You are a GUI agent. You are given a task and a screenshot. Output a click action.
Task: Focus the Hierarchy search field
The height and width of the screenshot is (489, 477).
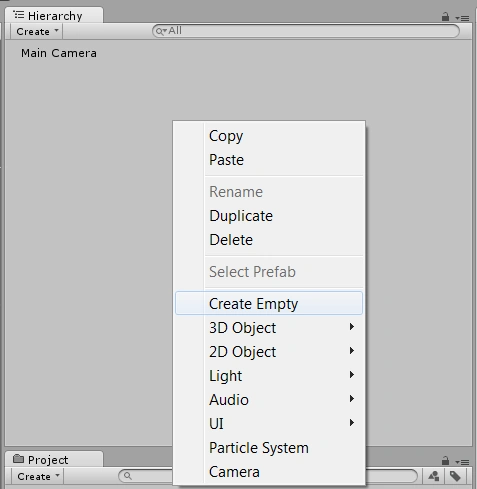pos(306,31)
